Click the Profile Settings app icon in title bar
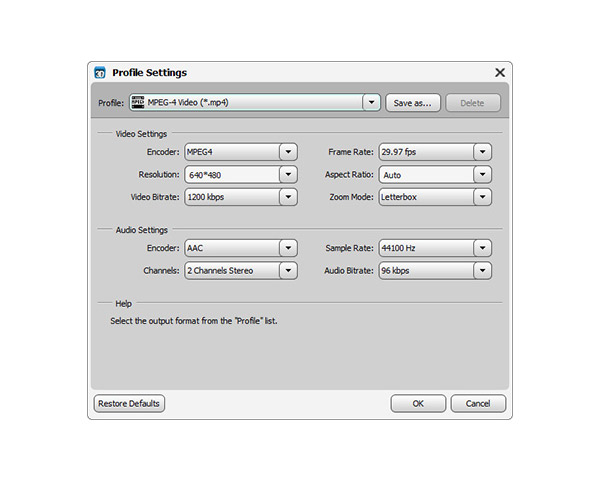The height and width of the screenshot is (478, 600). pos(100,72)
